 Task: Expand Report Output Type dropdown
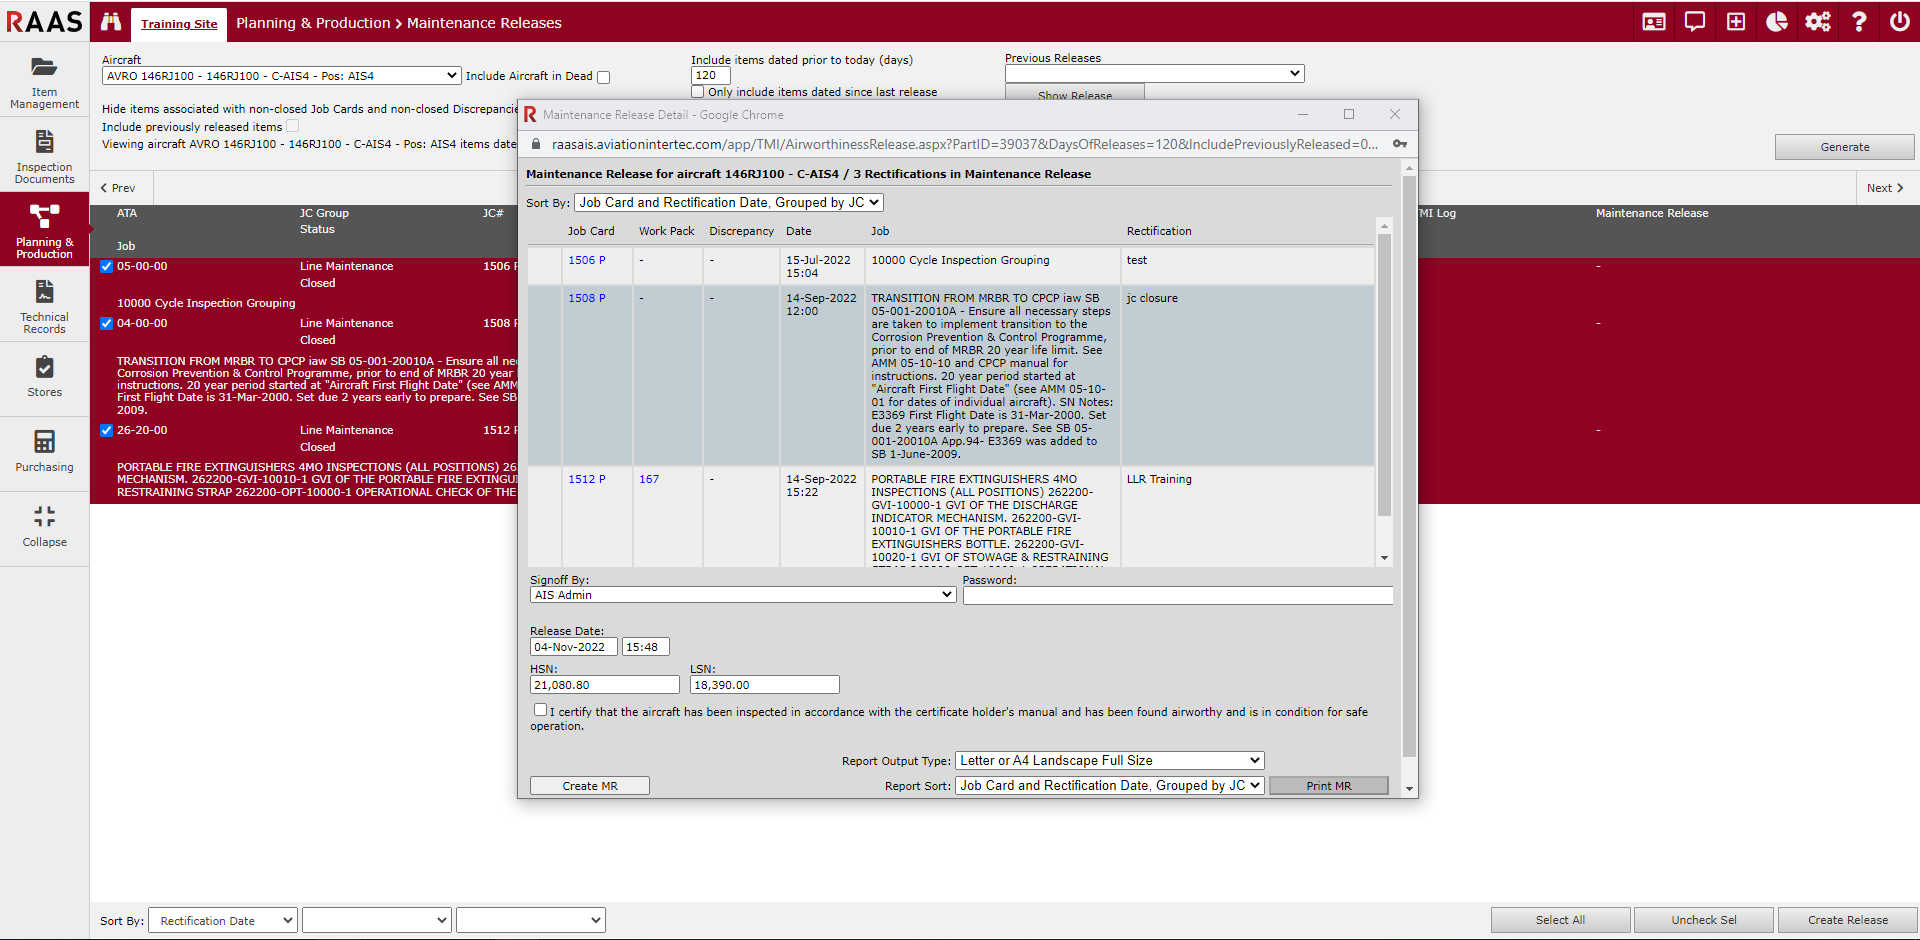click(1109, 761)
